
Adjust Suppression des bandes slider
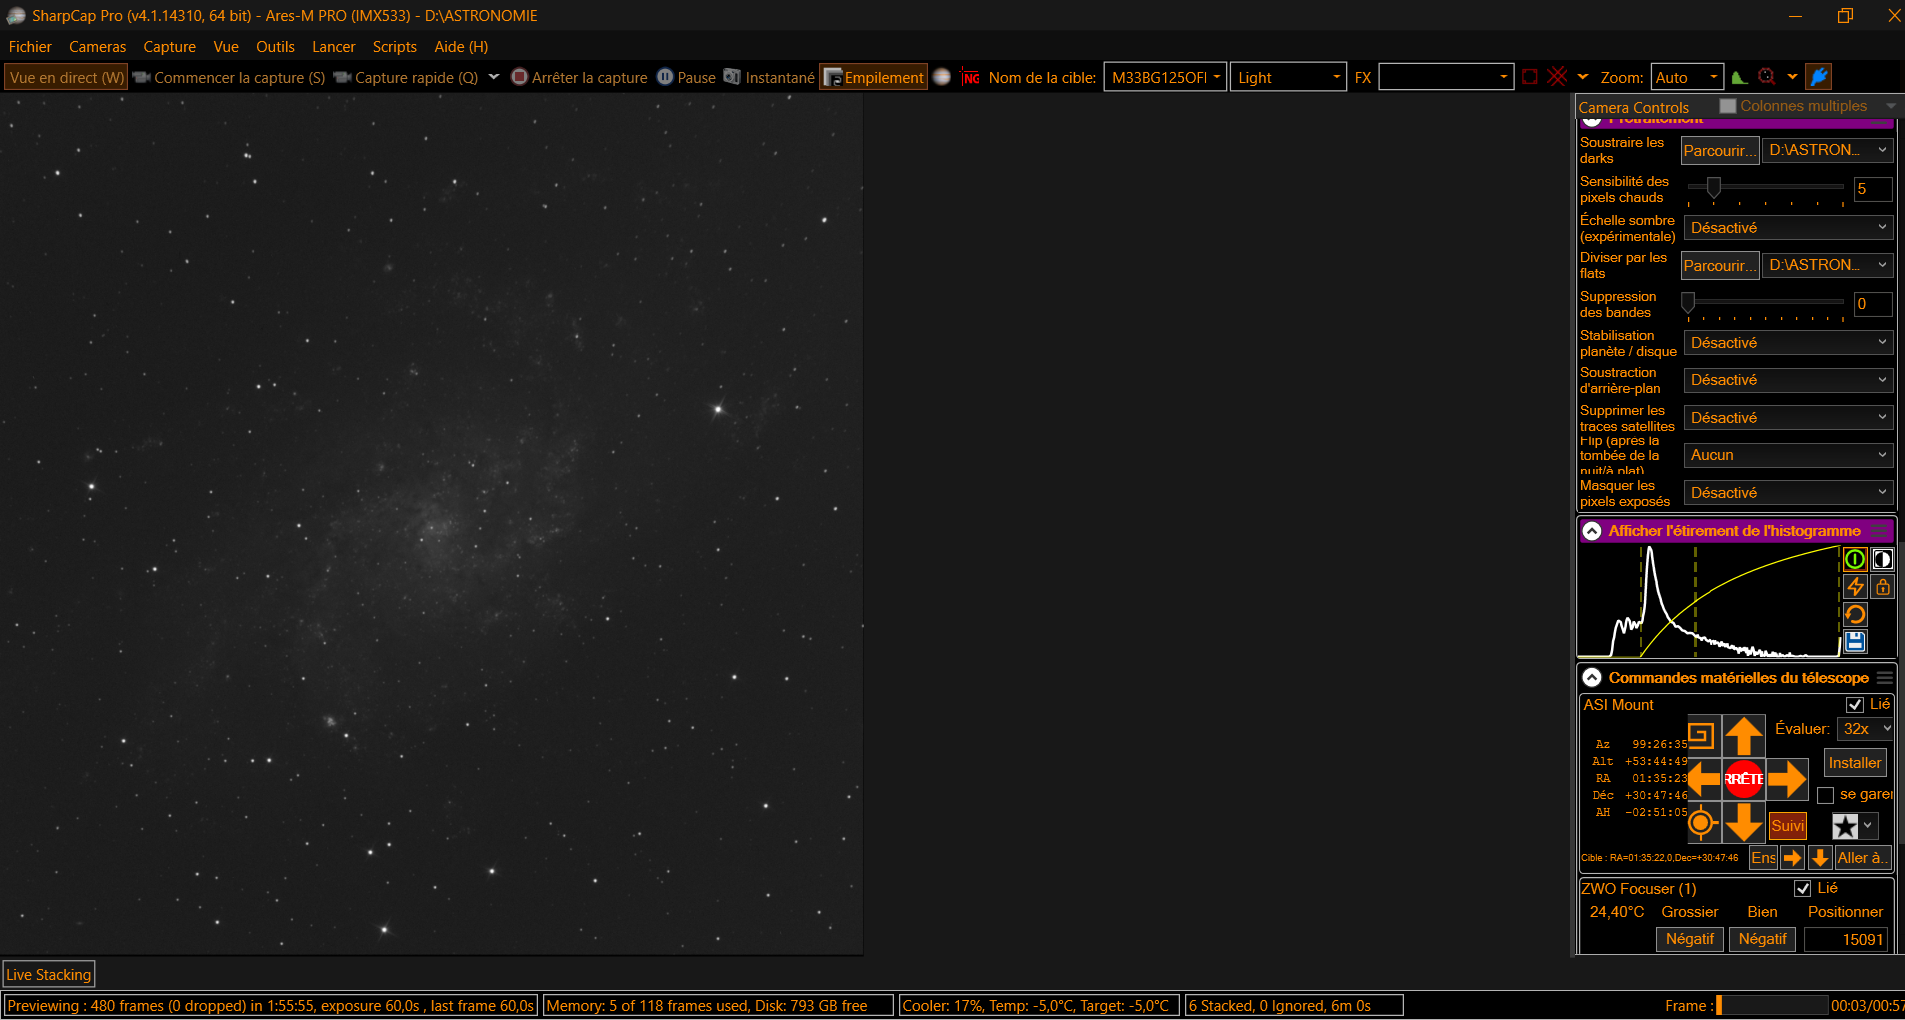click(x=1766, y=302)
